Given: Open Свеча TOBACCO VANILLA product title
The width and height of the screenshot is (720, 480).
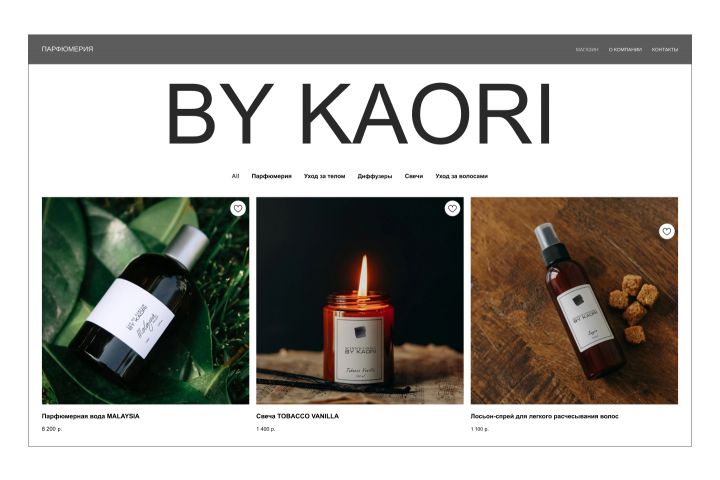Looking at the screenshot, I should point(298,416).
